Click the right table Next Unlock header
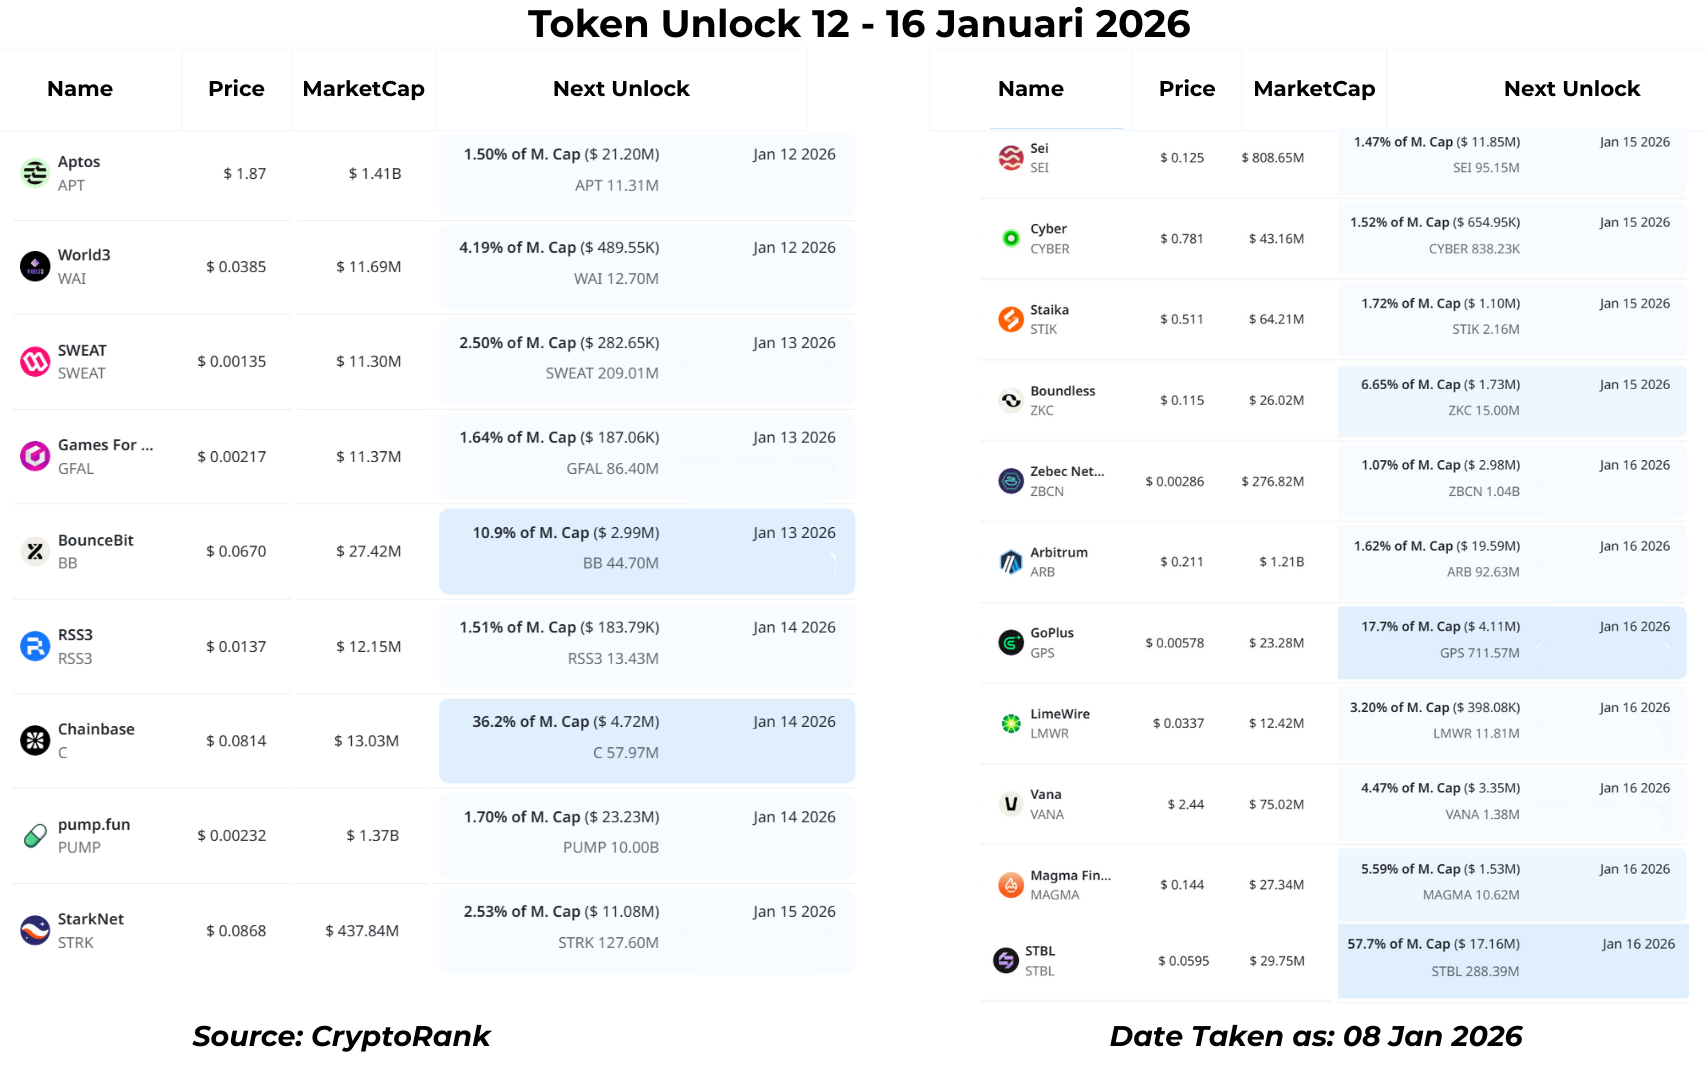This screenshot has width=1706, height=1084. tap(1571, 89)
